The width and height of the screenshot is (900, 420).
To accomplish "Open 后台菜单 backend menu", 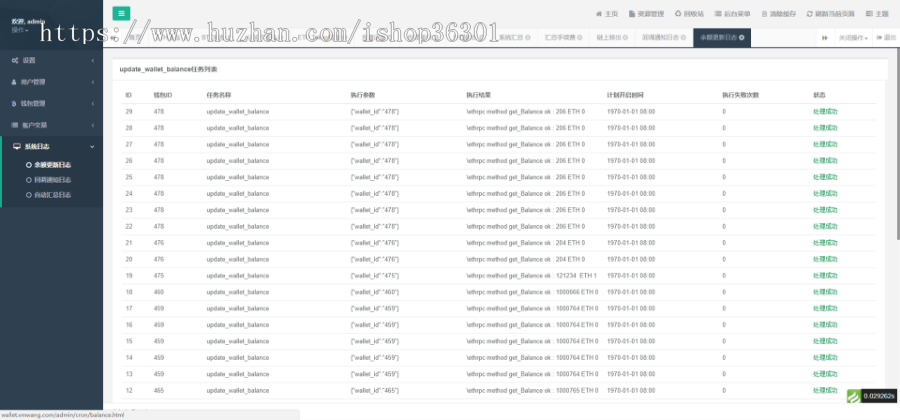I will [734, 14].
